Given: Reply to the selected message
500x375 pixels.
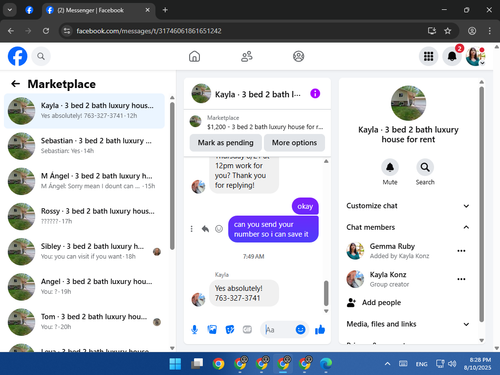Looking at the screenshot, I should [205, 229].
